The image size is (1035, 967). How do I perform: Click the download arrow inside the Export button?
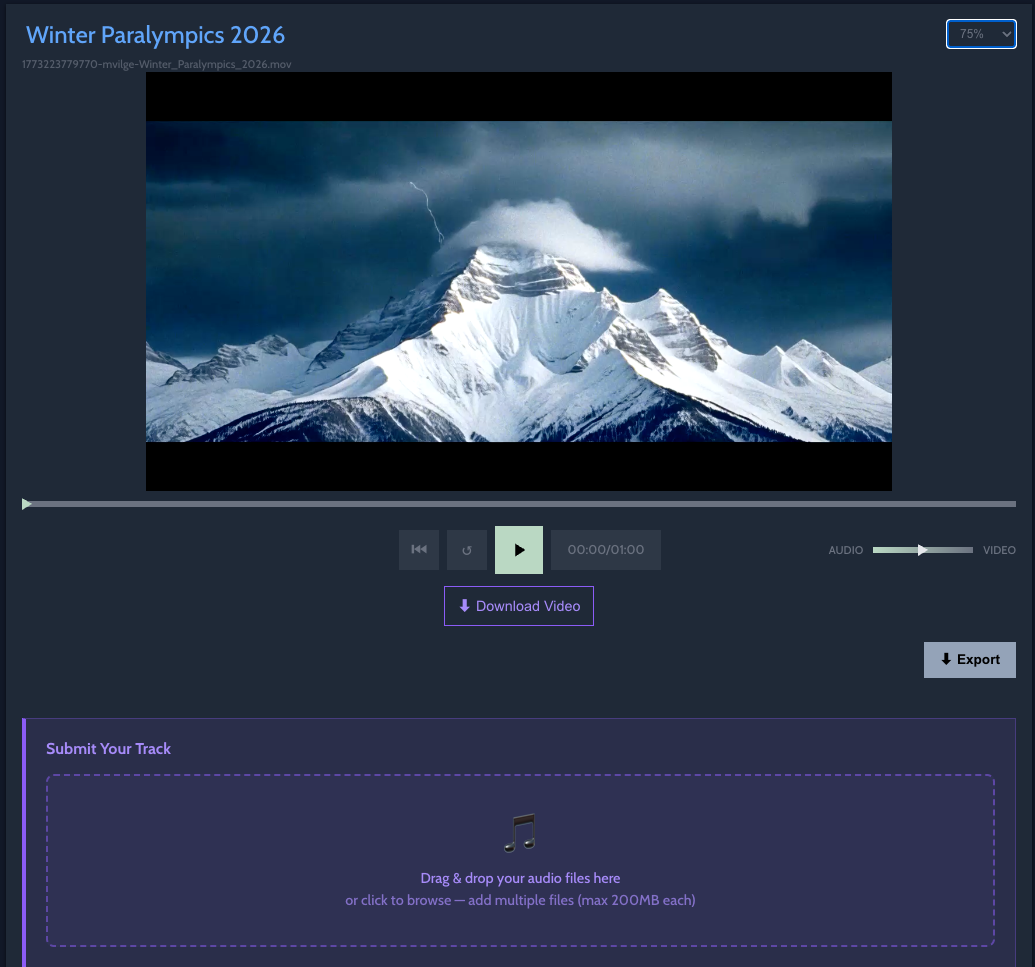947,659
